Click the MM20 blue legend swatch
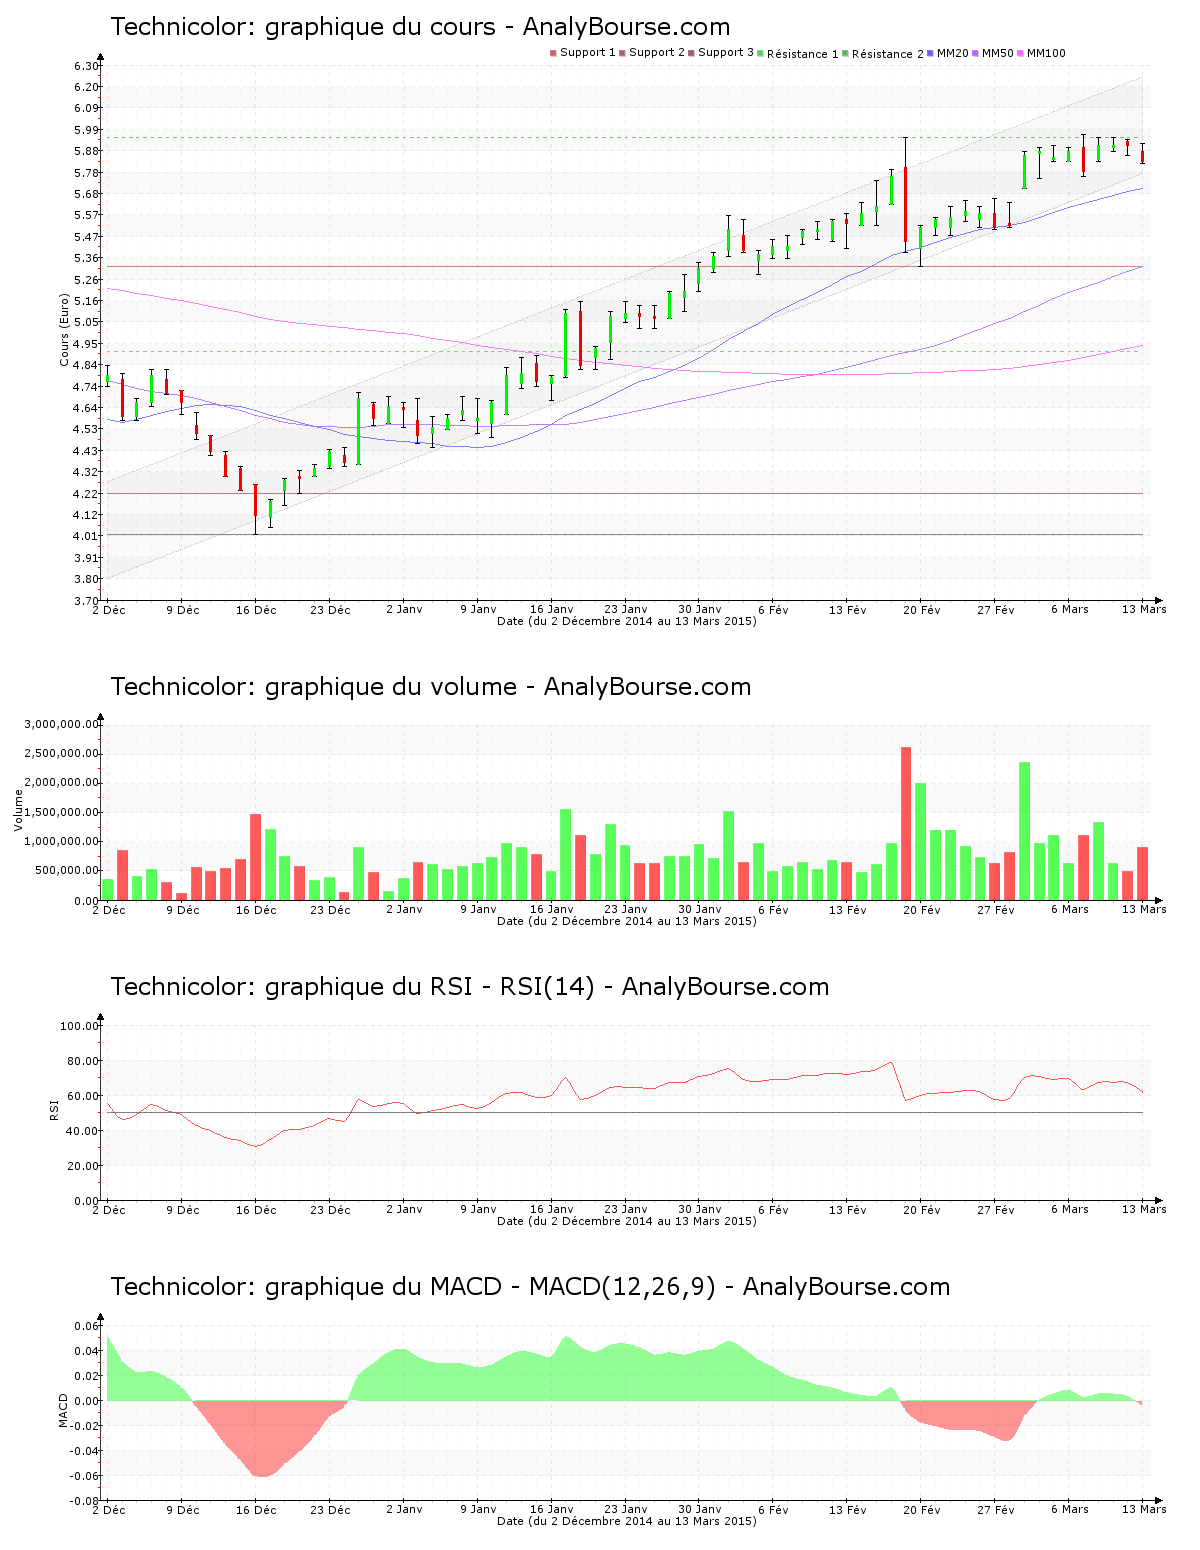Screen dimensions: 1200x1550 [x=930, y=53]
